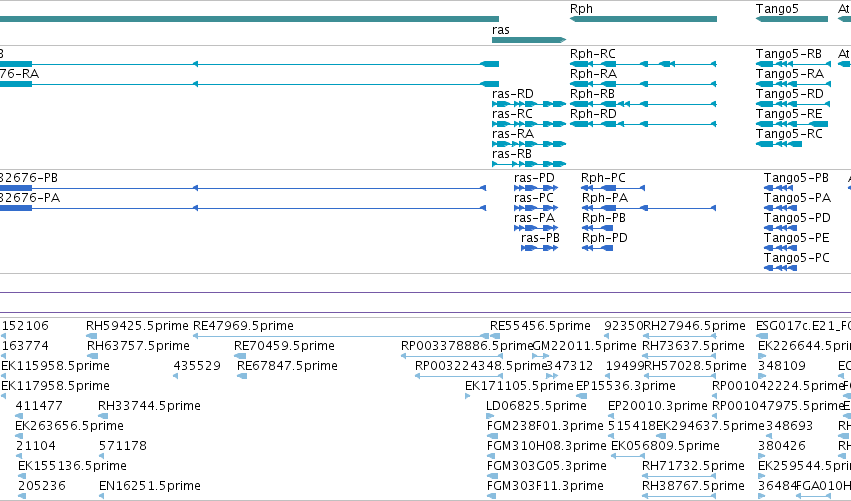Select EST RH27946.5prime
The image size is (851, 501).
(x=694, y=326)
